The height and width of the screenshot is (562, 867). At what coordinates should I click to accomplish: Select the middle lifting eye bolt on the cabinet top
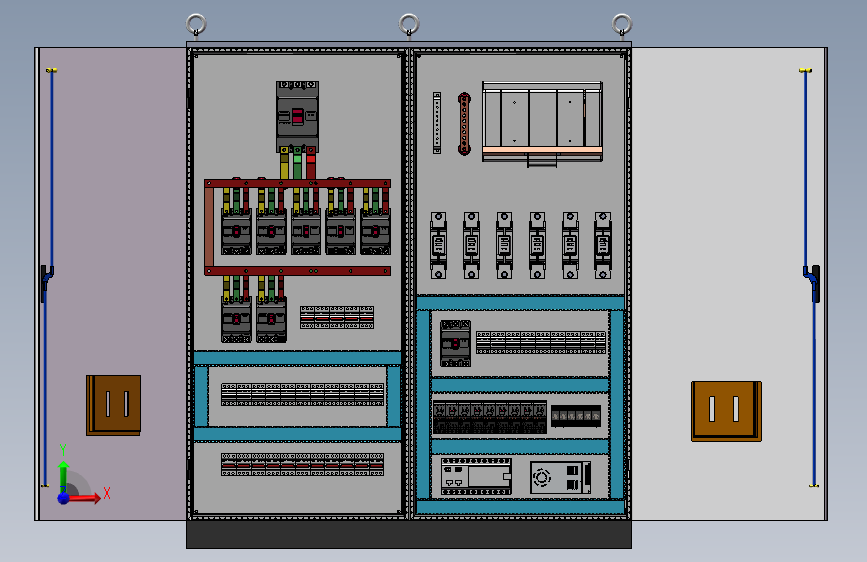pyautogui.click(x=409, y=25)
